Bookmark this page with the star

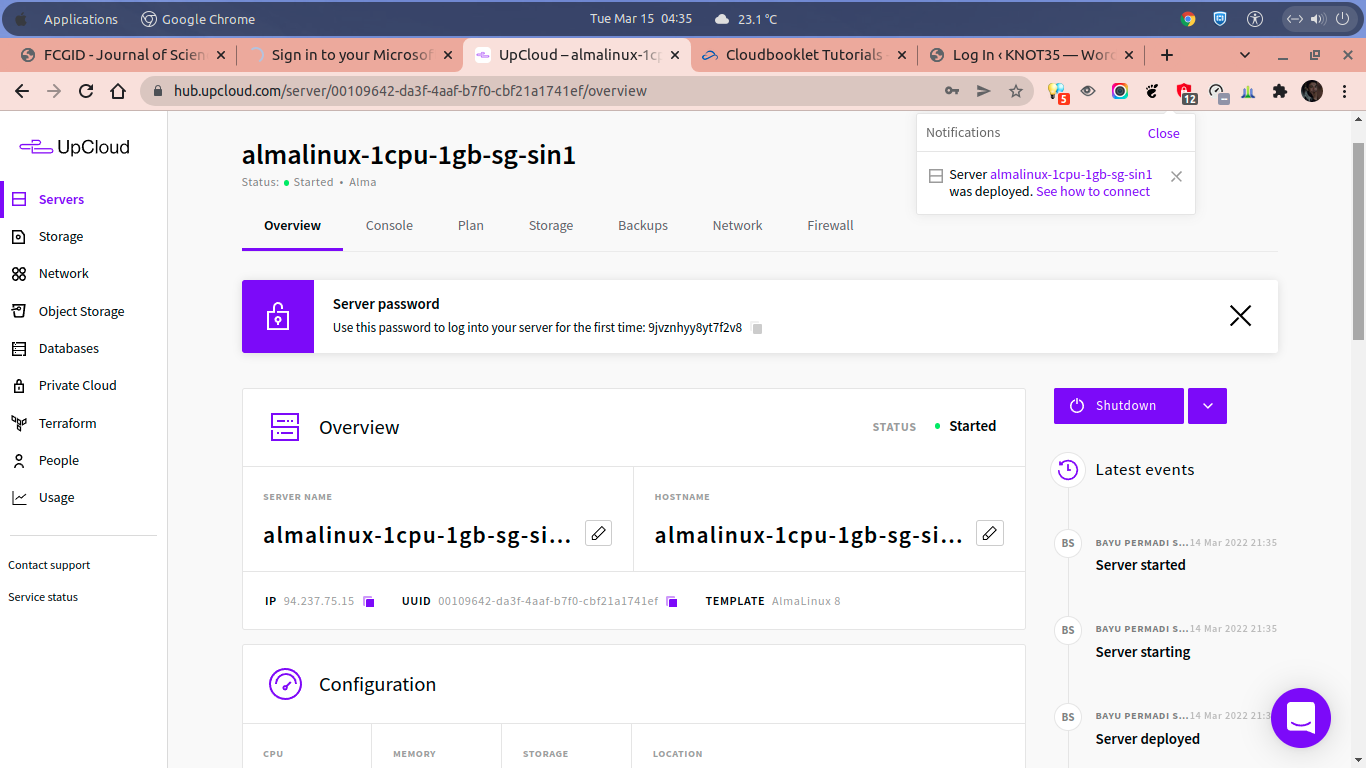tap(1016, 91)
